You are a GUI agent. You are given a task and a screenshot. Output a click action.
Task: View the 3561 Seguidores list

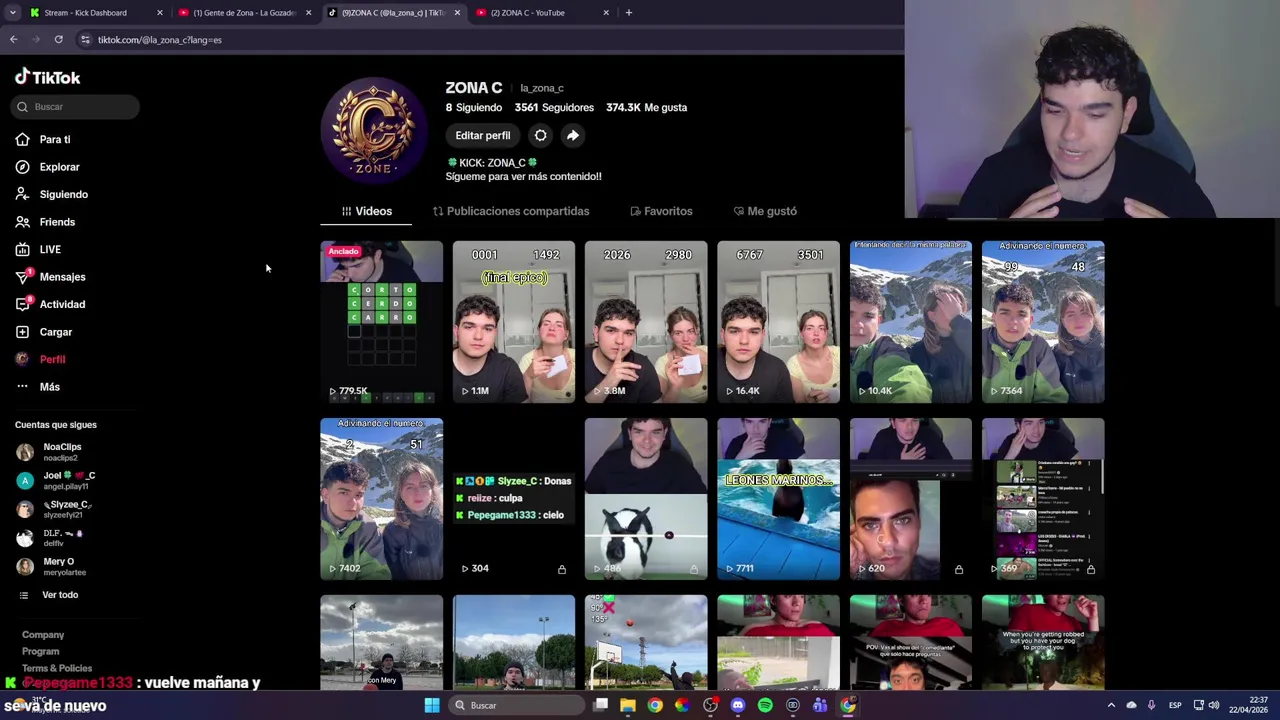pyautogui.click(x=554, y=107)
